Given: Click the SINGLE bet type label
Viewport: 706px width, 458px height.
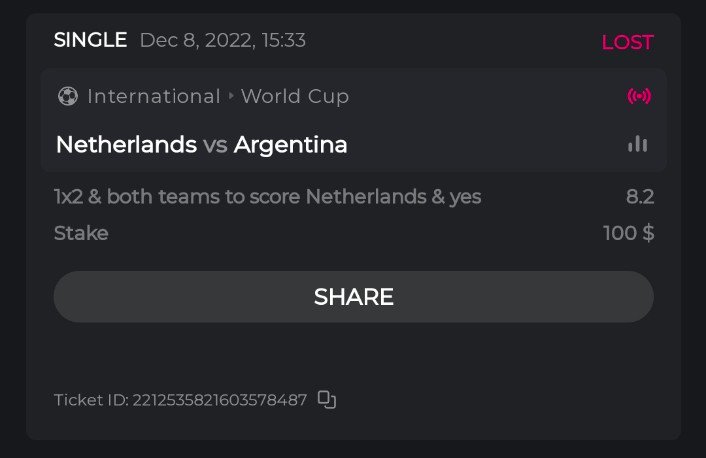Looking at the screenshot, I should click(90, 41).
